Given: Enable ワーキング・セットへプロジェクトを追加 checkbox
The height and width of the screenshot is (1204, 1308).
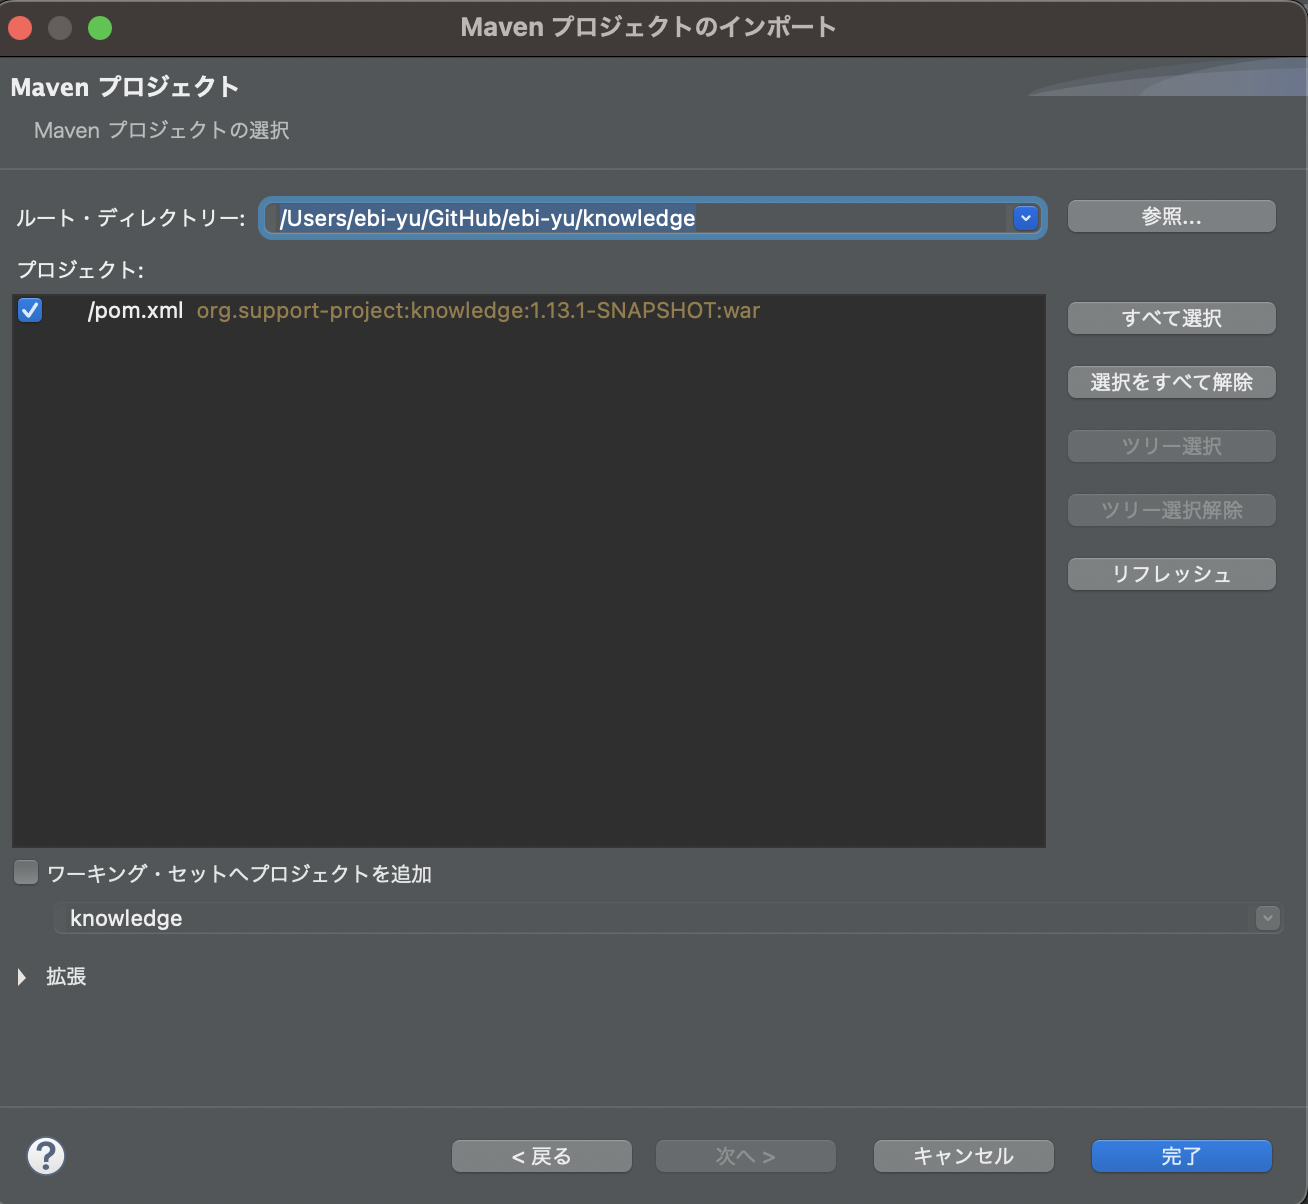Looking at the screenshot, I should point(26,872).
